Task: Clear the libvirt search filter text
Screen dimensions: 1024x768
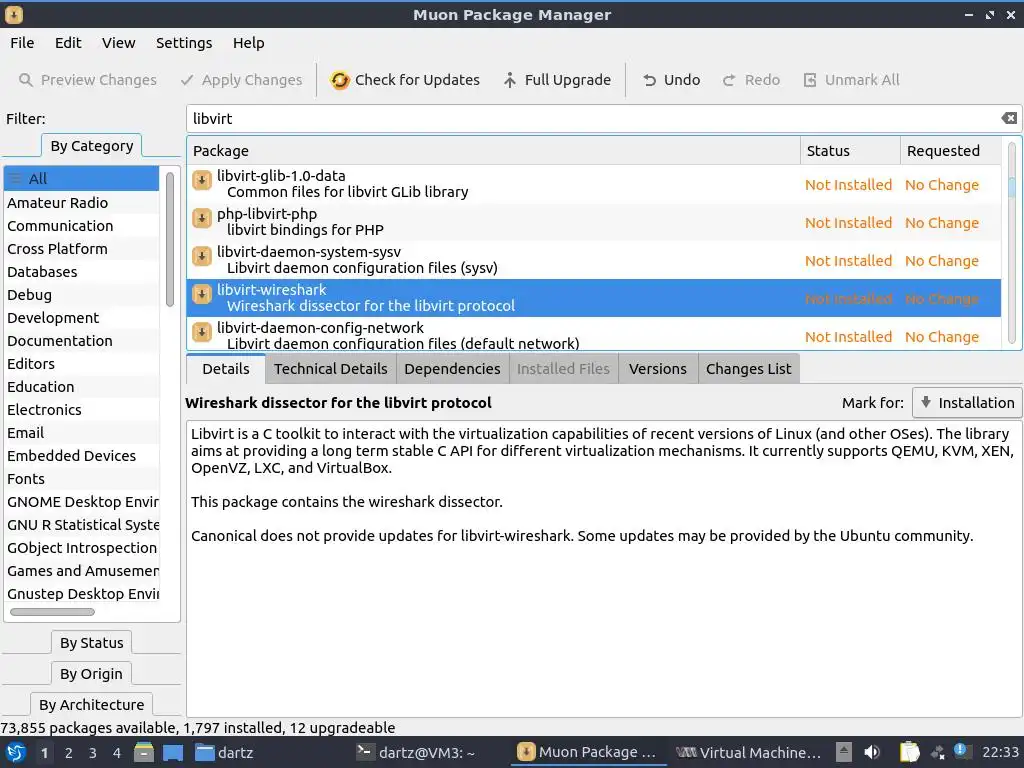Action: (1008, 118)
